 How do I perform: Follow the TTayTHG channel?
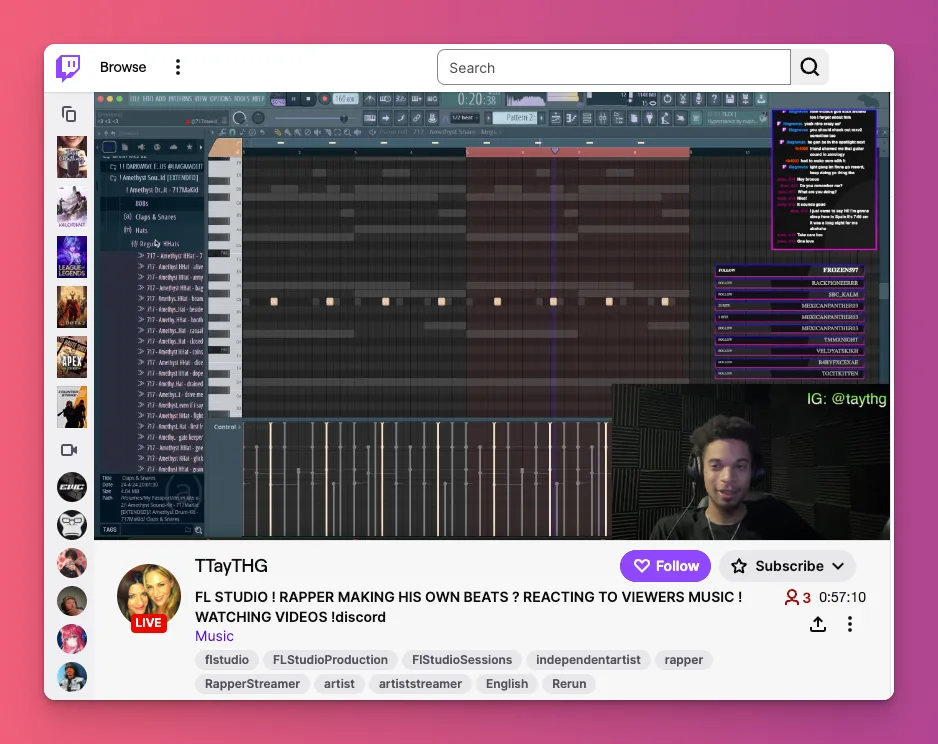[x=665, y=566]
